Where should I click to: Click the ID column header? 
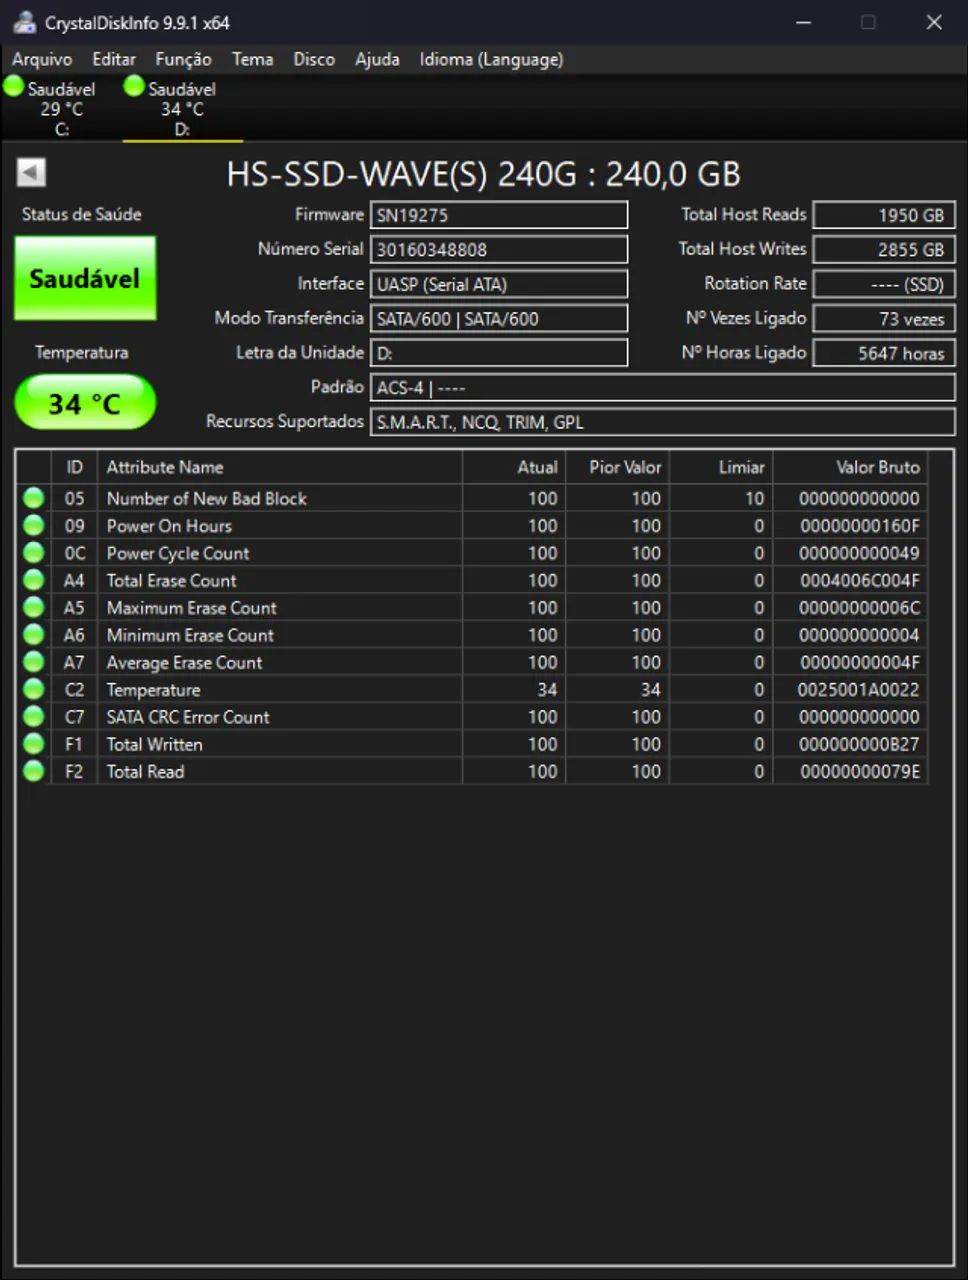tap(74, 467)
